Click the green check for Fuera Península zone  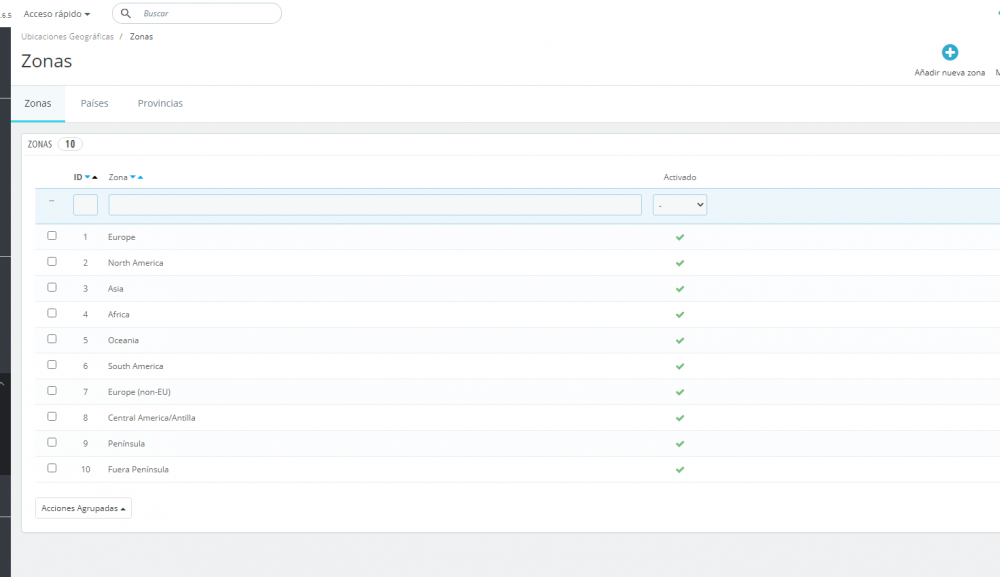point(680,469)
